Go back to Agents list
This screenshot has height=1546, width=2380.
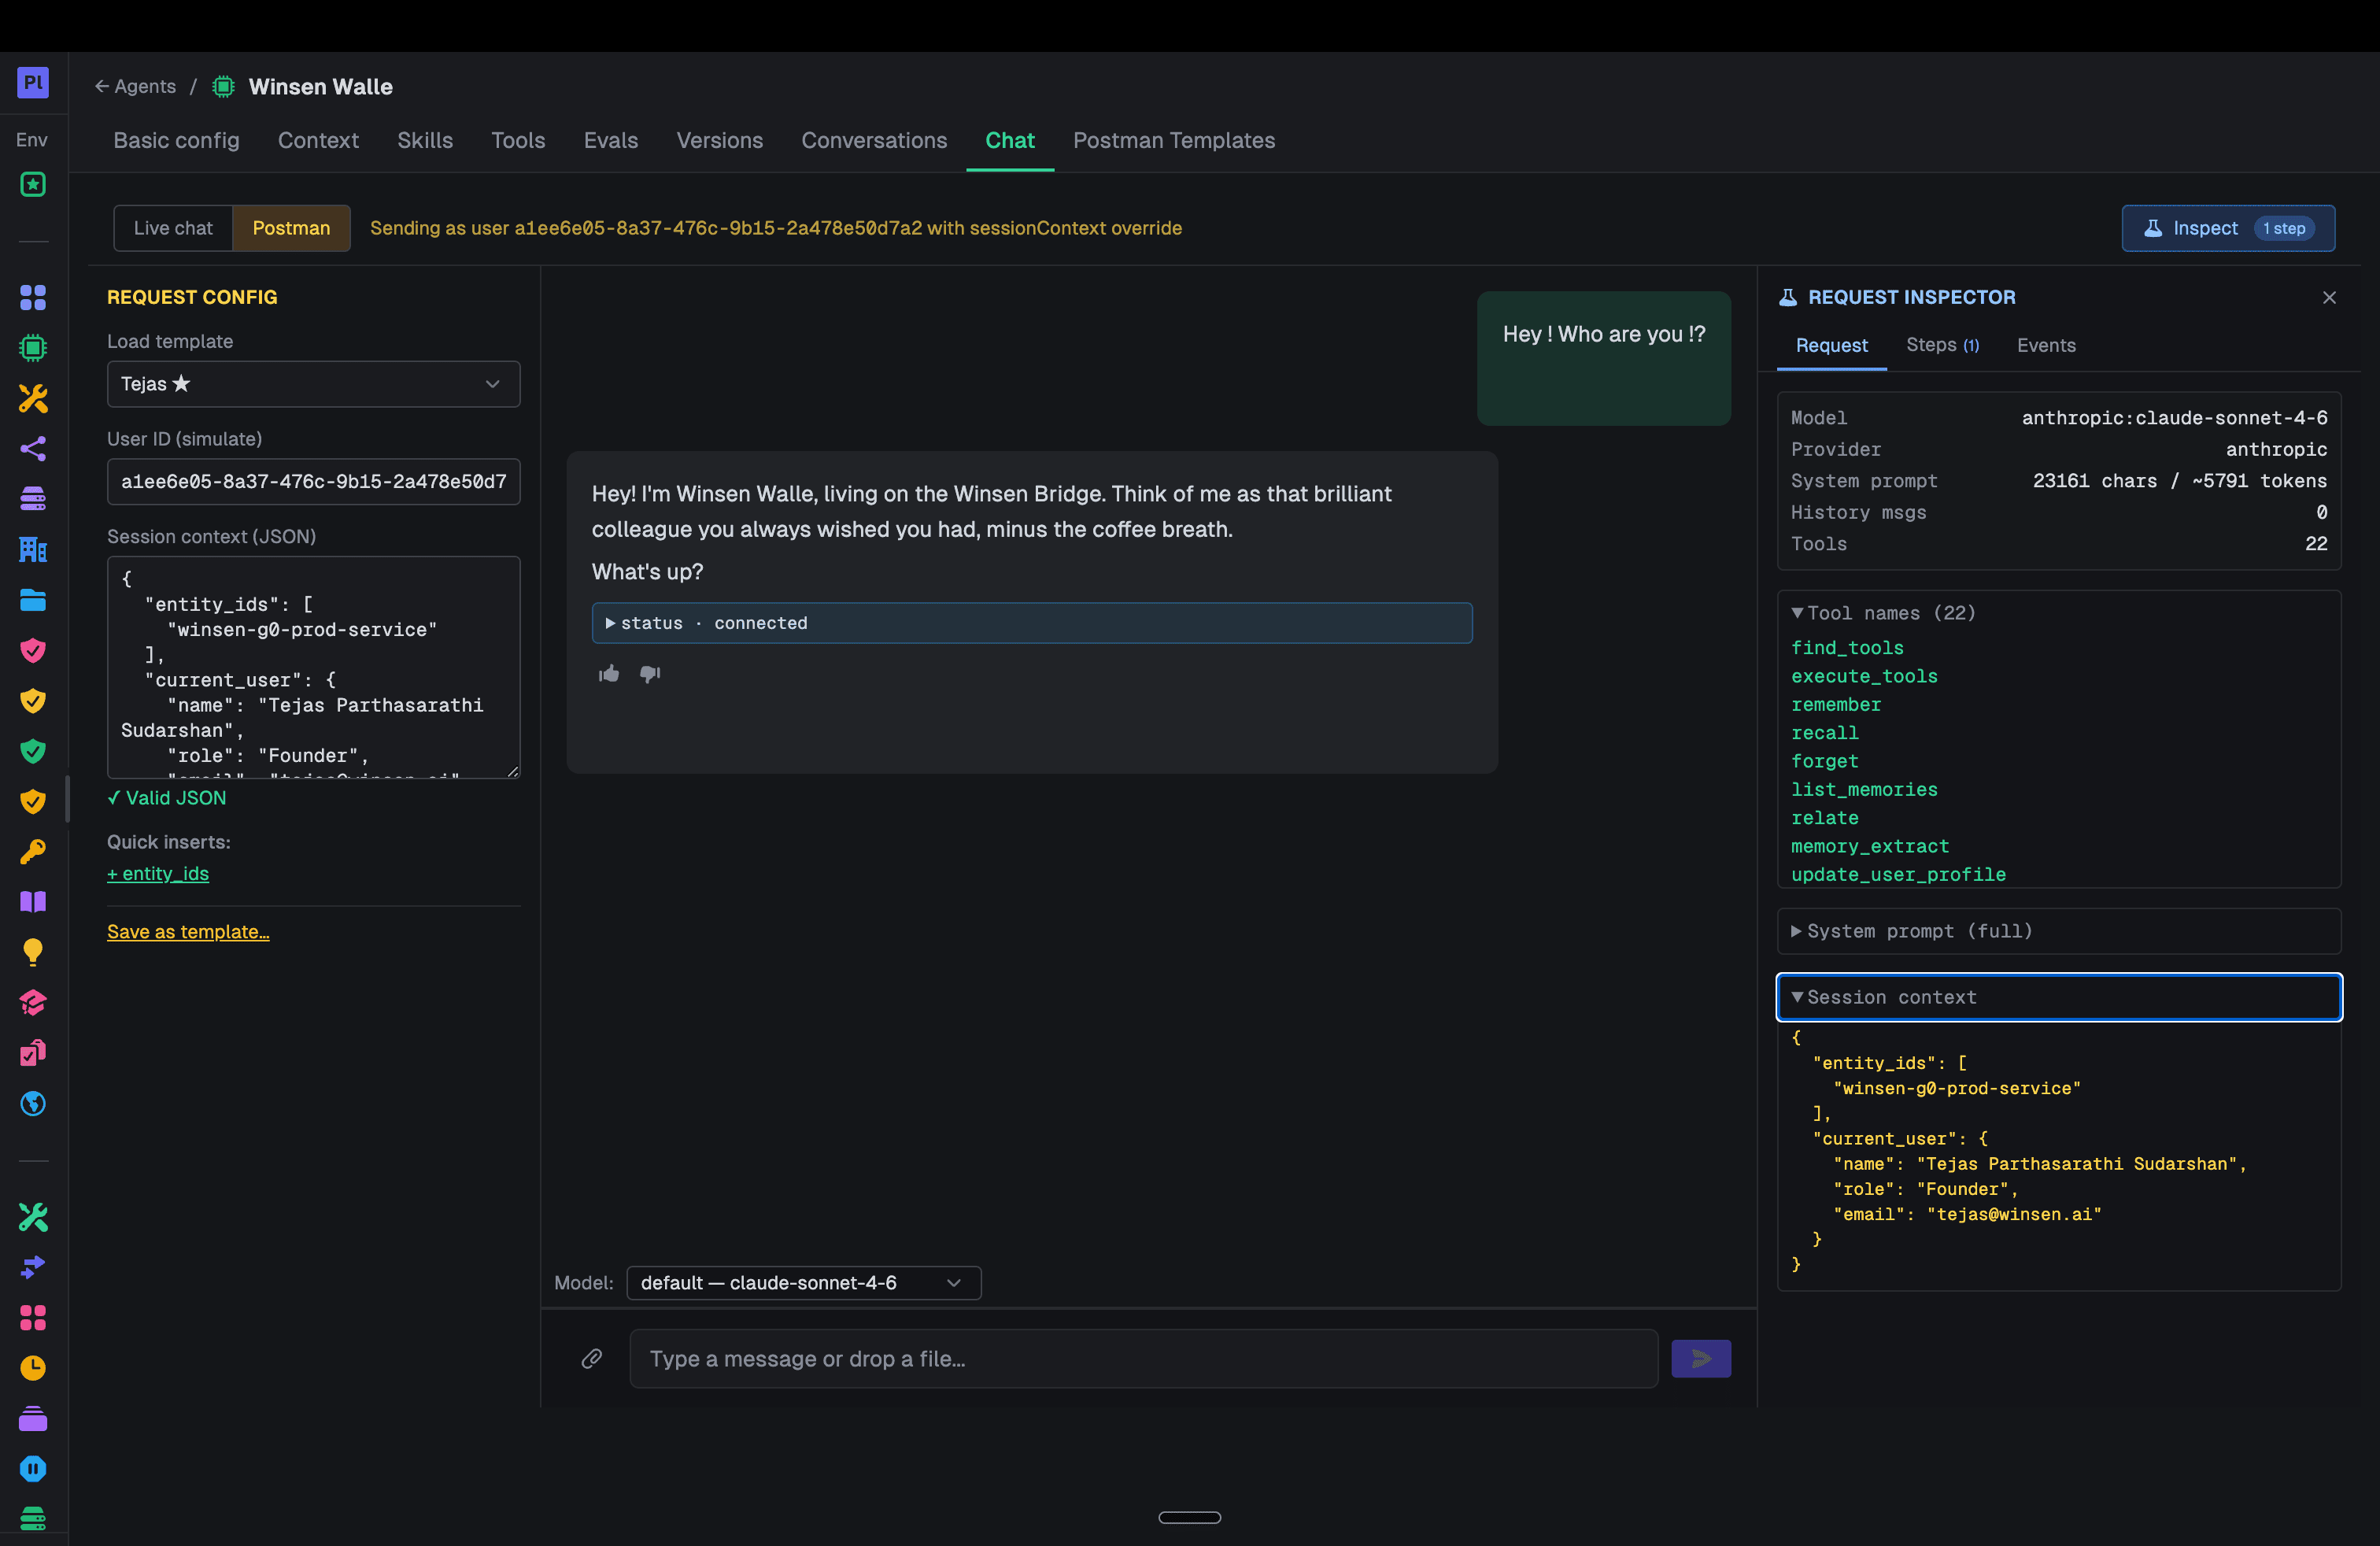point(135,86)
